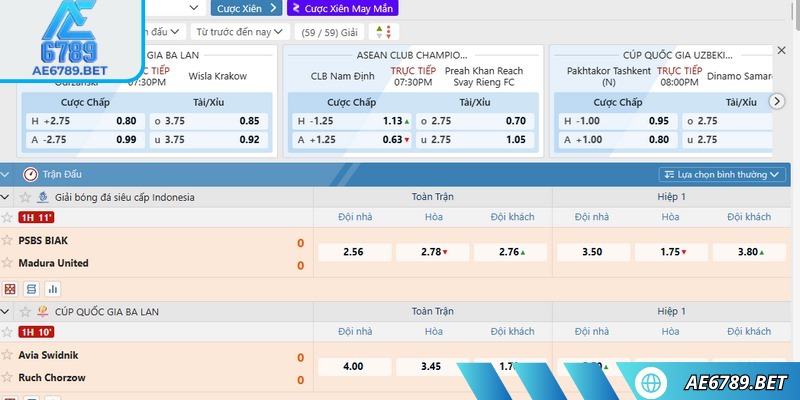Click the Cúp Quốc Gia Ba Lan trophy icon
Image resolution: width=800 pixels, height=400 pixels.
point(43,312)
